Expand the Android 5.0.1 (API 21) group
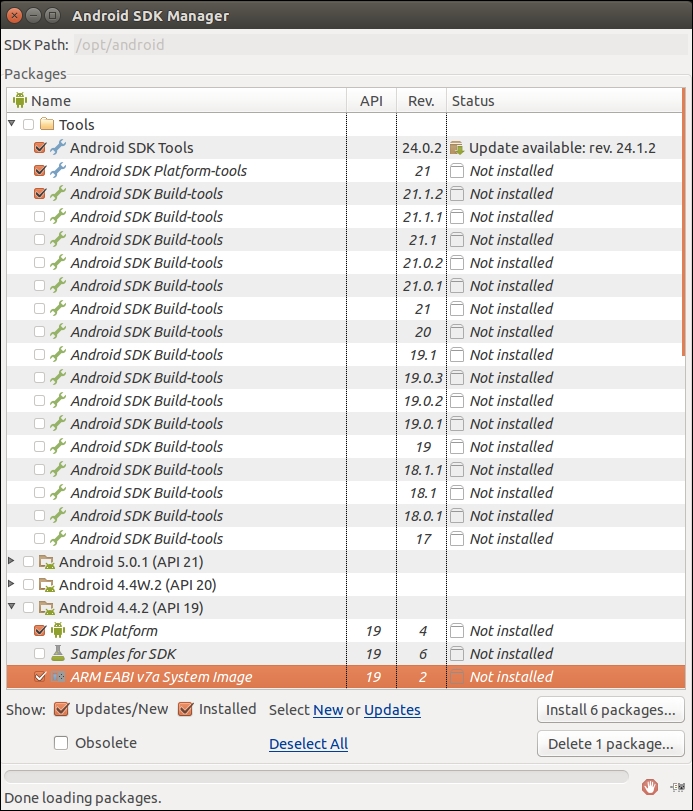The image size is (693, 811). (x=12, y=562)
